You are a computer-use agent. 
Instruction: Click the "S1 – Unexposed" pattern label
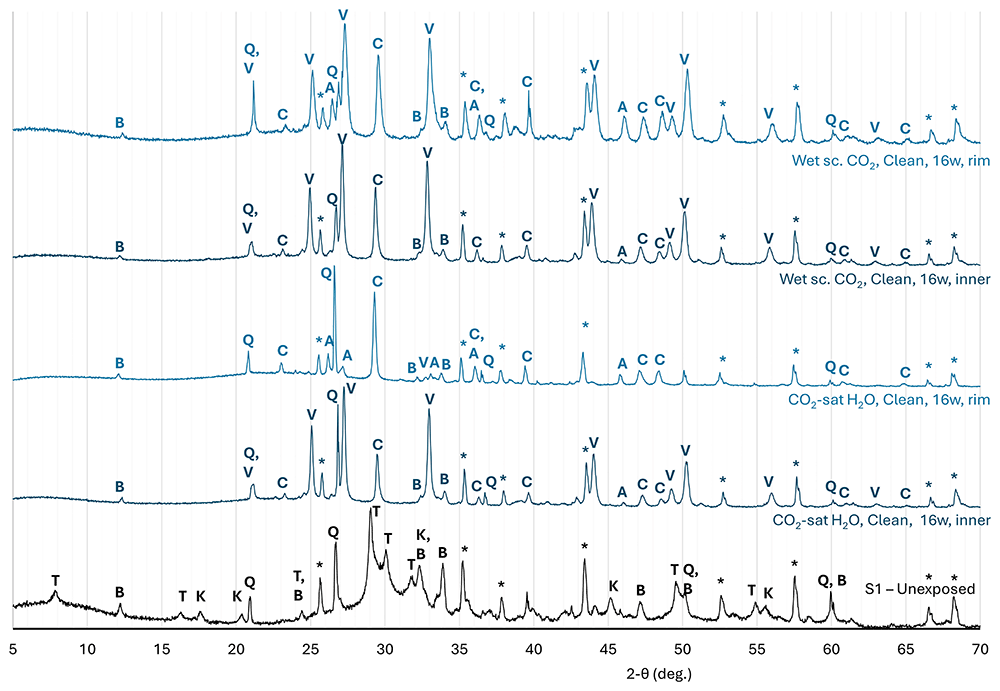[920, 588]
